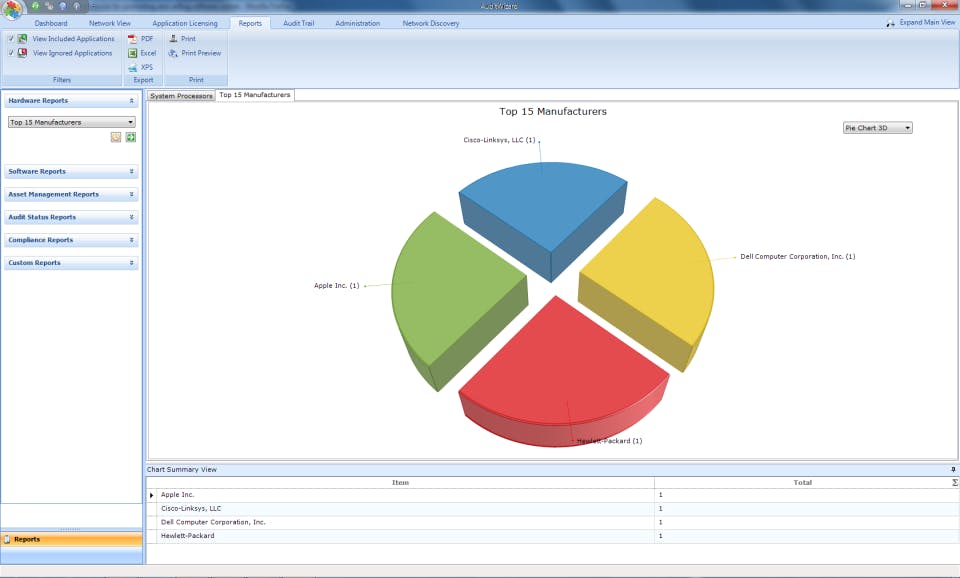Image resolution: width=960 pixels, height=578 pixels.
Task: Click the sigma summary icon in Total column
Action: (954, 482)
